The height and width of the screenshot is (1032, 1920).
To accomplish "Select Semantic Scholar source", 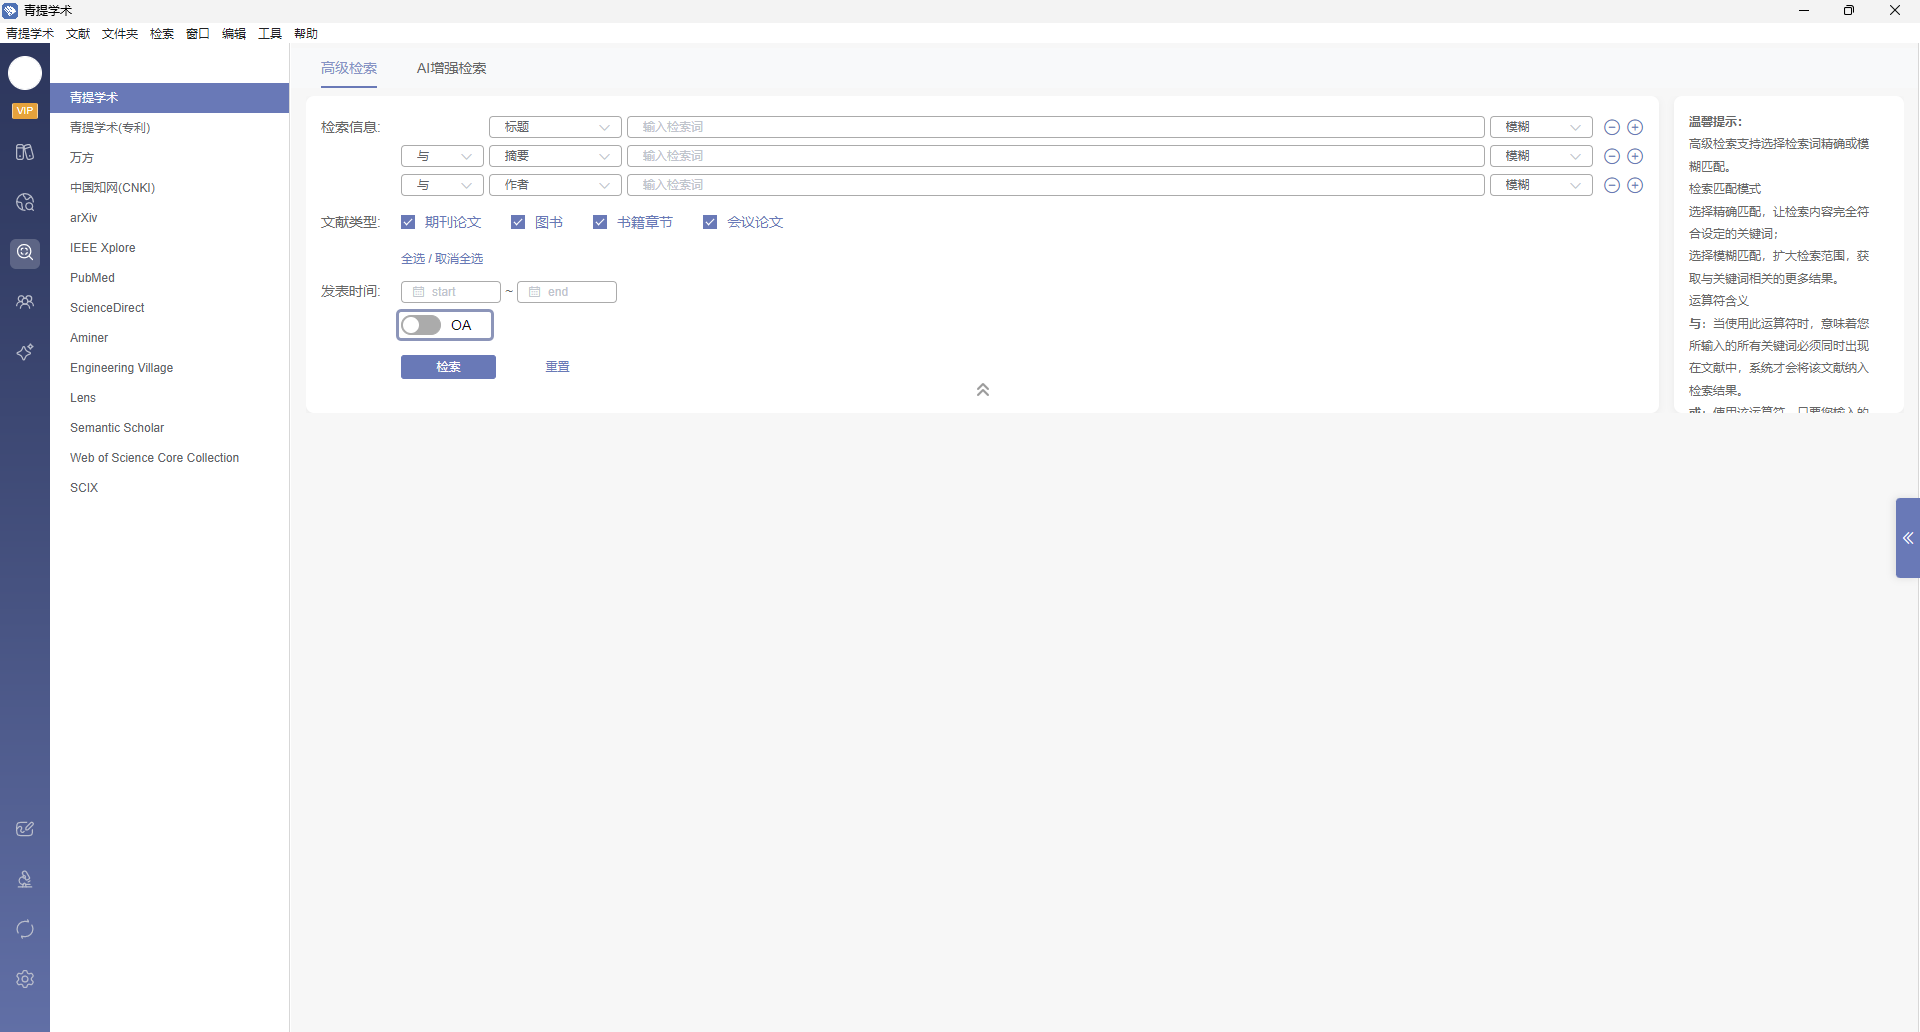I will click(170, 428).
